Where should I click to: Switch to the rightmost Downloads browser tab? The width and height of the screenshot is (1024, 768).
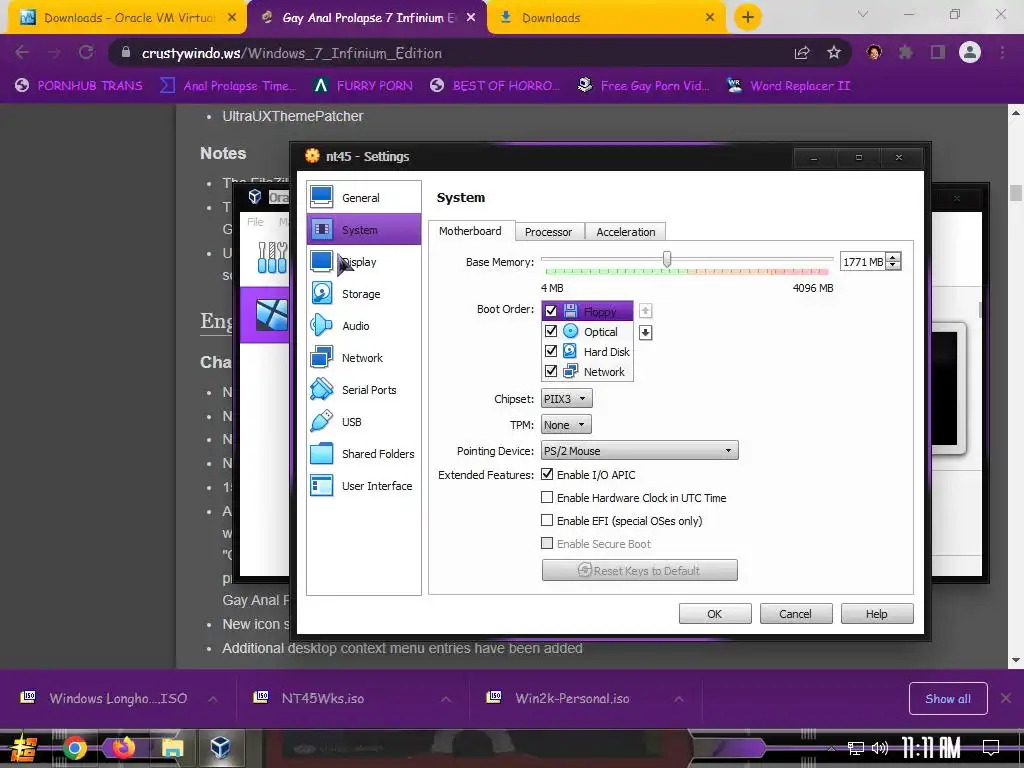coord(607,18)
